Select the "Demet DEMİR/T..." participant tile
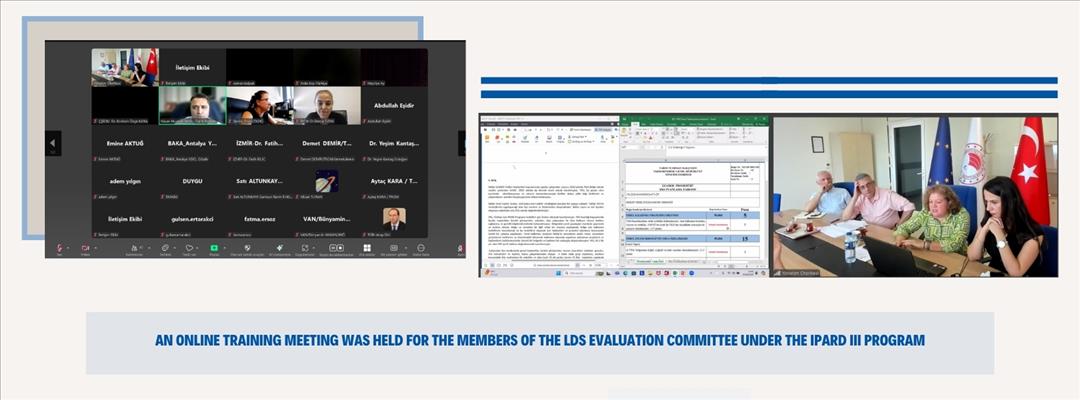 (x=327, y=143)
